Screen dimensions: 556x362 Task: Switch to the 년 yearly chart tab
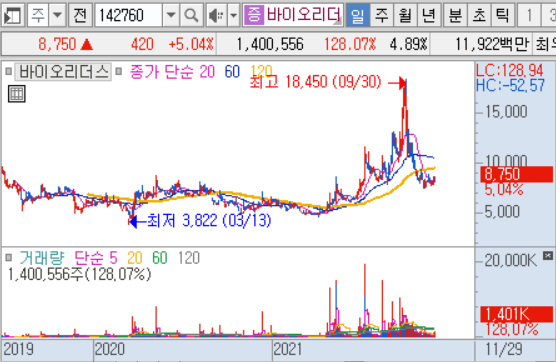(429, 15)
